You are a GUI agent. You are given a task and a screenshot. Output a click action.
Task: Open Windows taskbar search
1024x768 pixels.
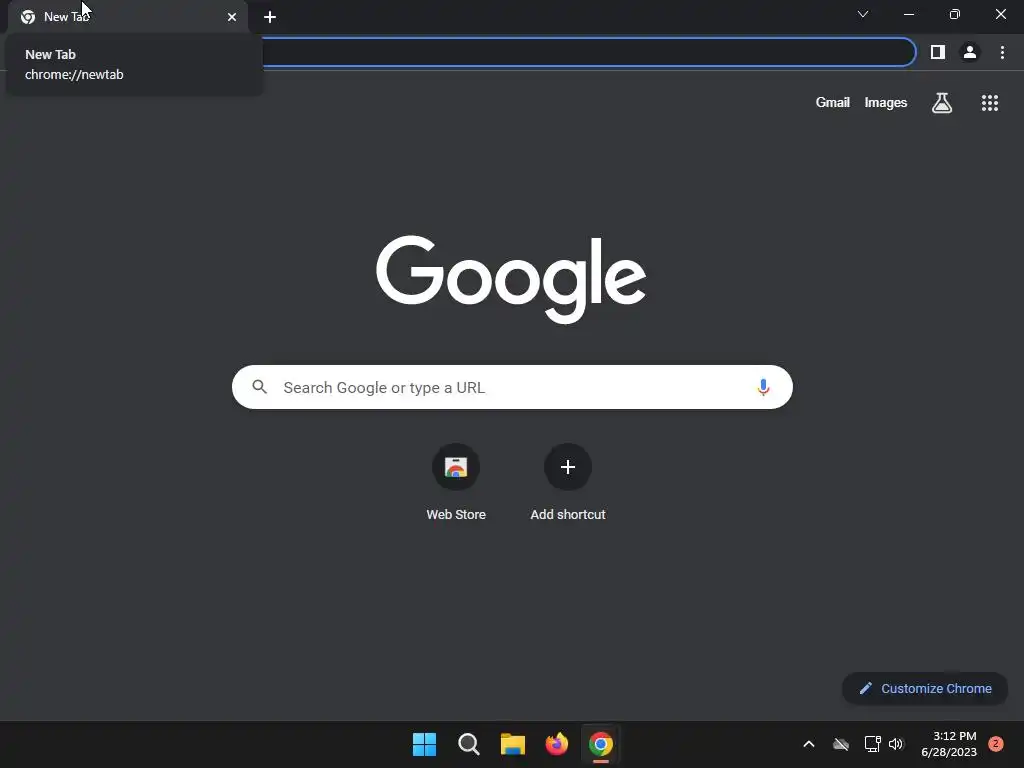469,744
